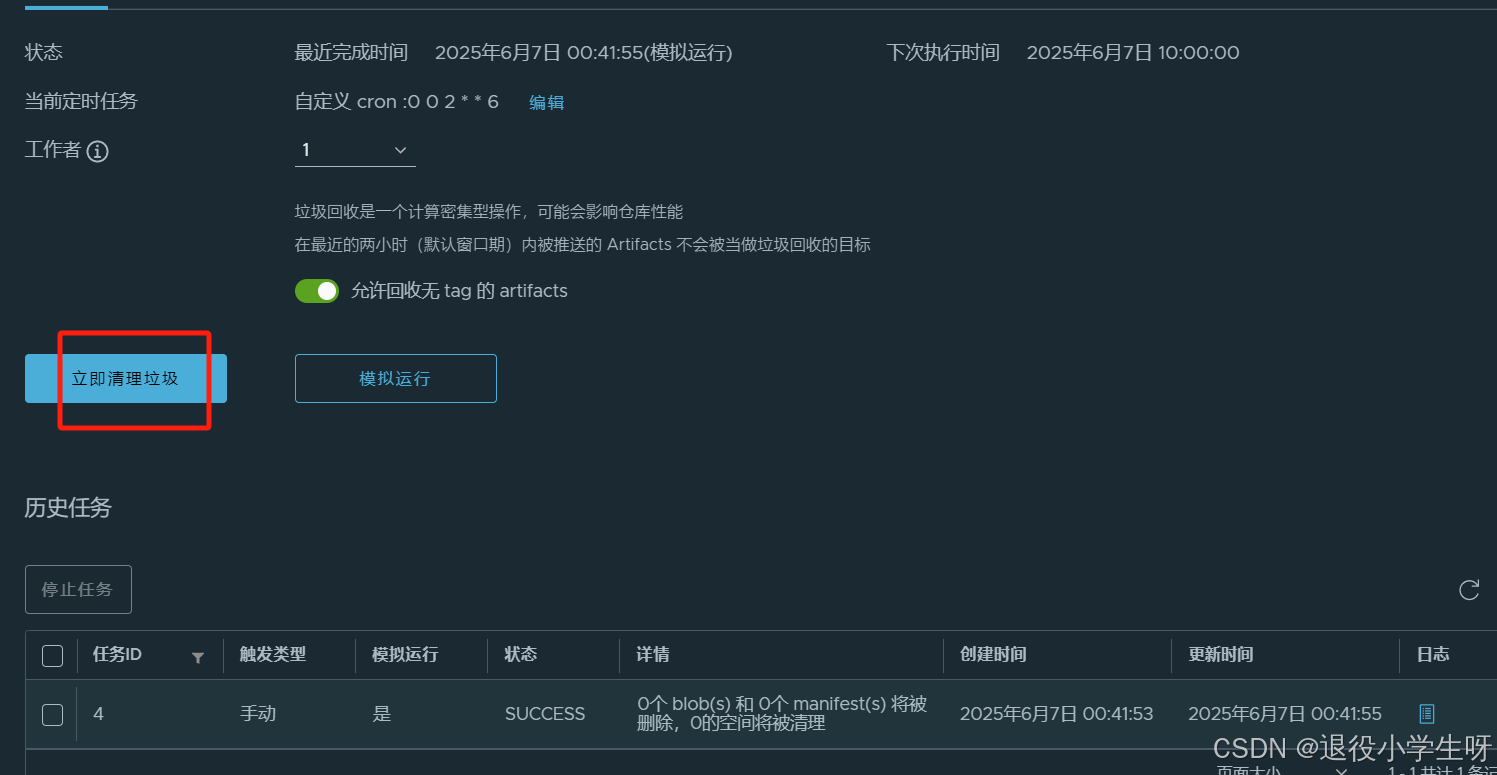Switch to the active garbage collection tab
The image size is (1497, 775).
[65, 5]
